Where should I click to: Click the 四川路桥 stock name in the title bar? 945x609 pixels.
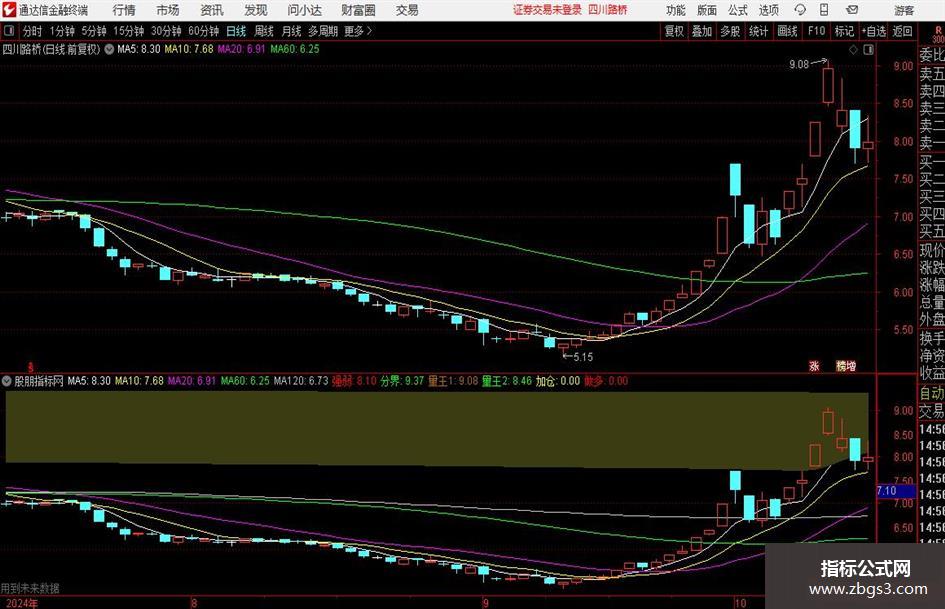point(608,10)
